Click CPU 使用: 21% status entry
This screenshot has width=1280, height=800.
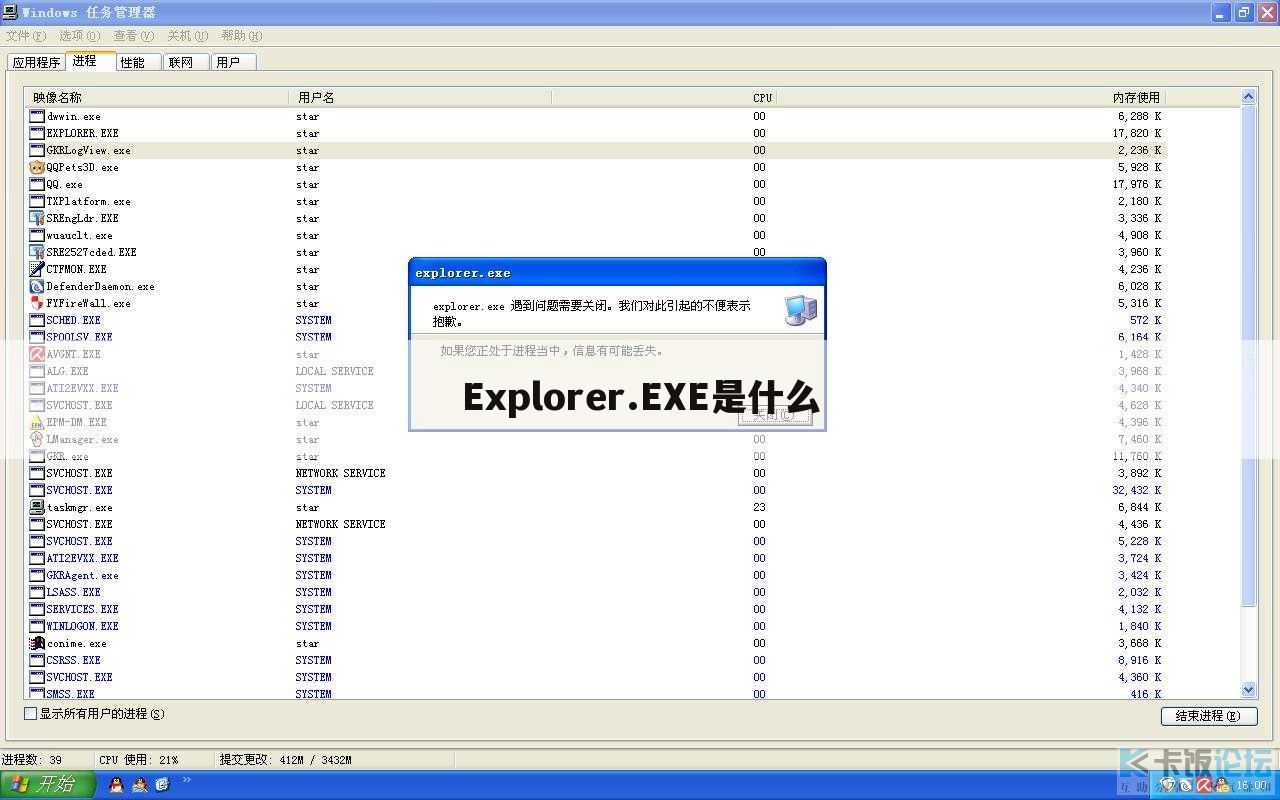[x=138, y=760]
